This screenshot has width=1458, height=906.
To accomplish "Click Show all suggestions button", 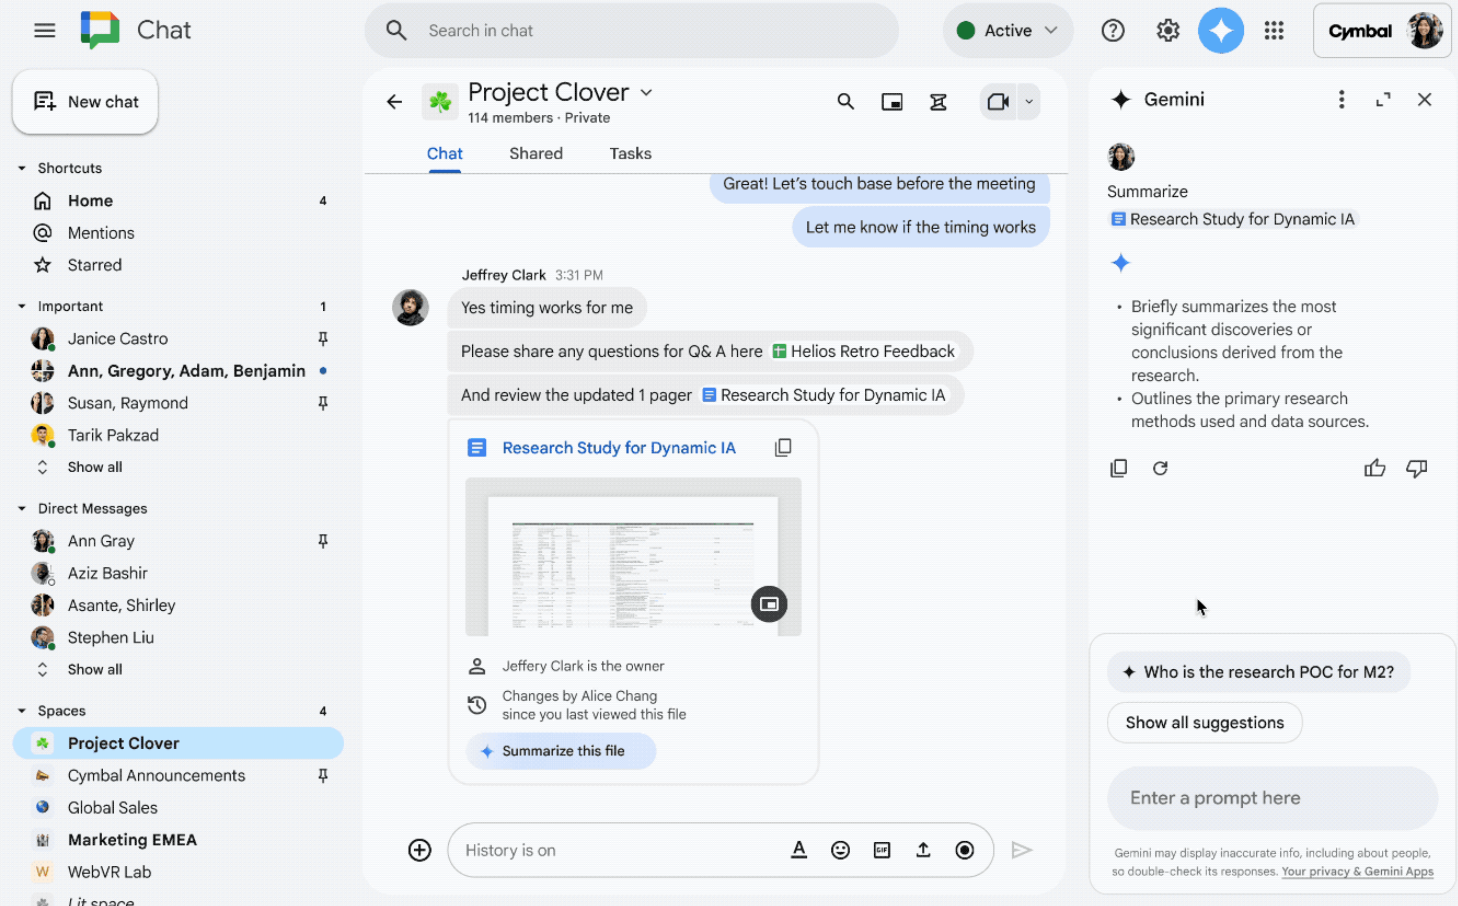I will tap(1204, 722).
